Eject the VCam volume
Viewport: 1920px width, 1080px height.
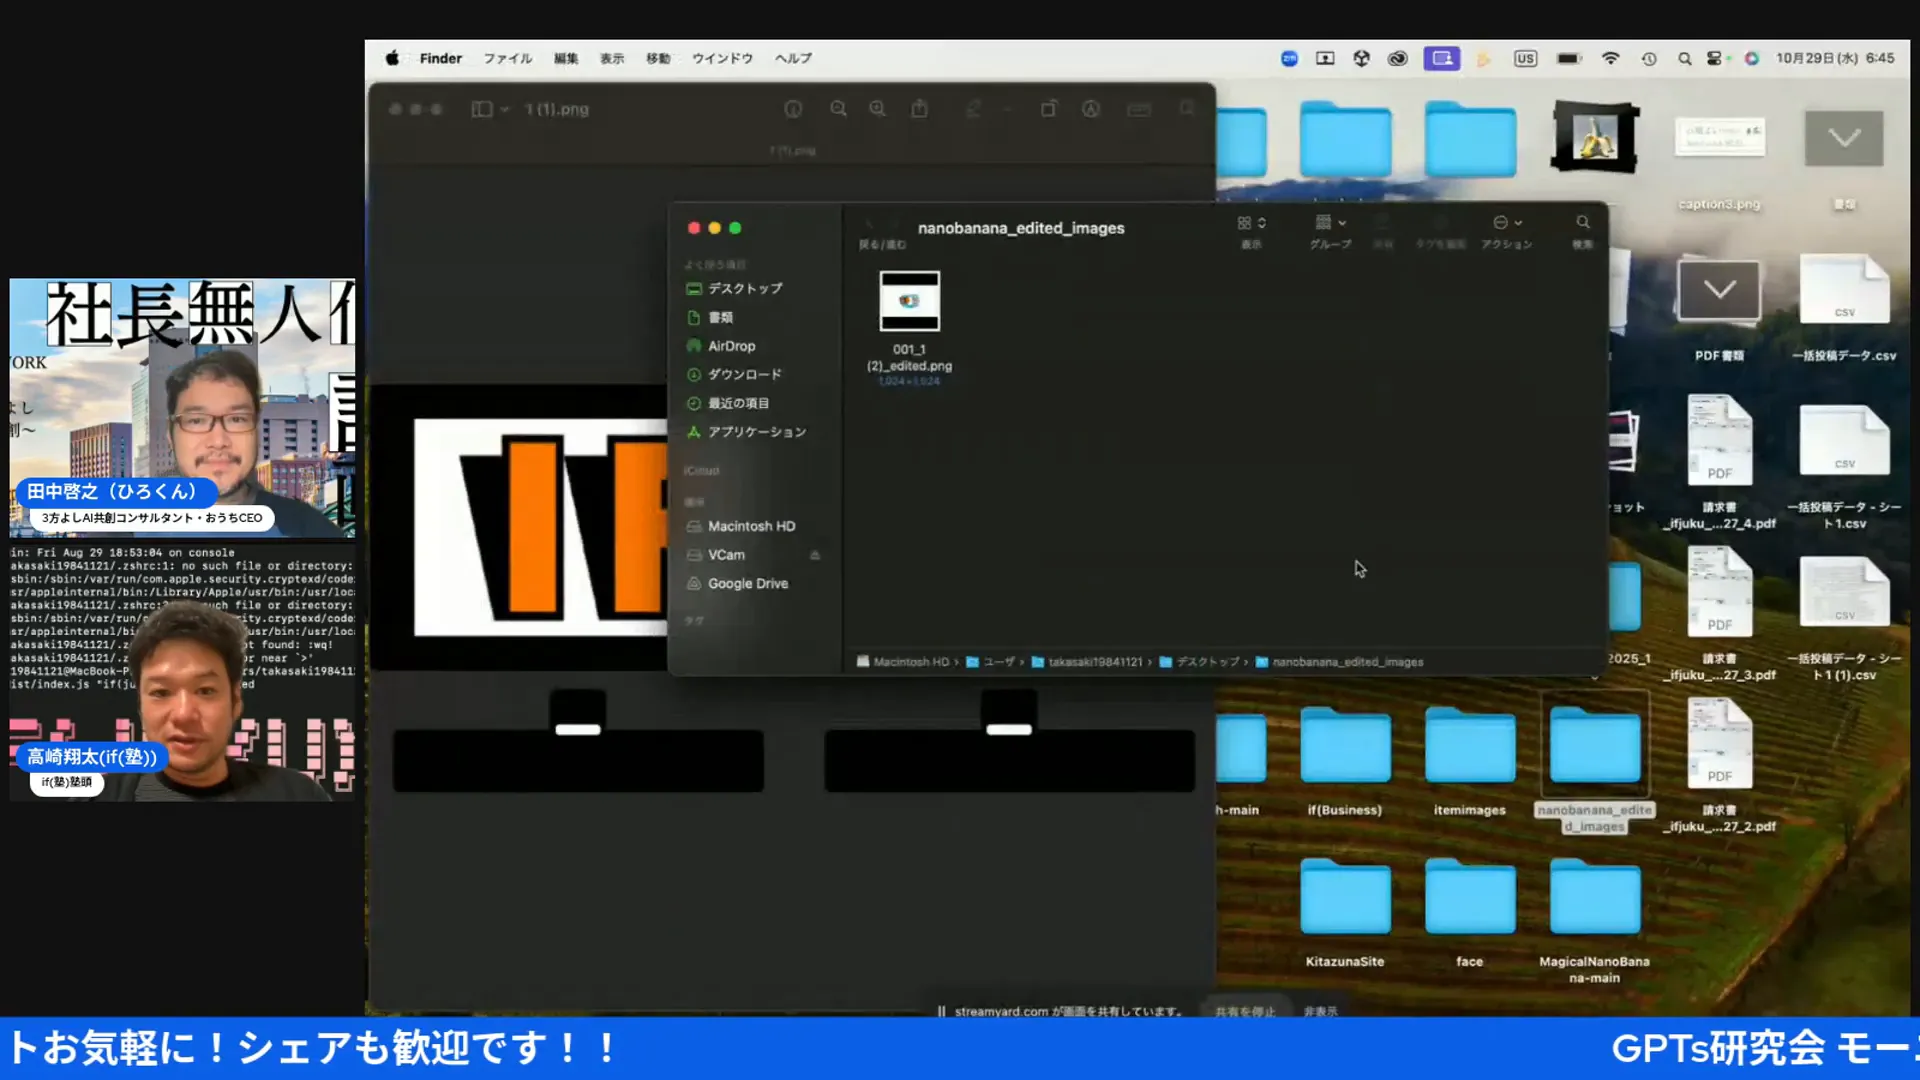pos(815,555)
